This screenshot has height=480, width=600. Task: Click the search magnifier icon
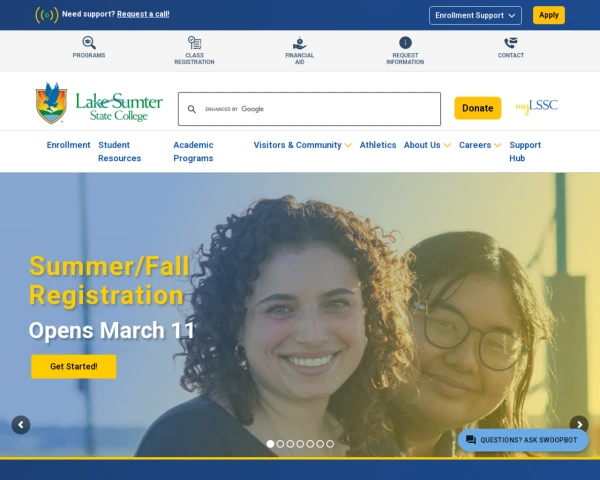(x=192, y=109)
